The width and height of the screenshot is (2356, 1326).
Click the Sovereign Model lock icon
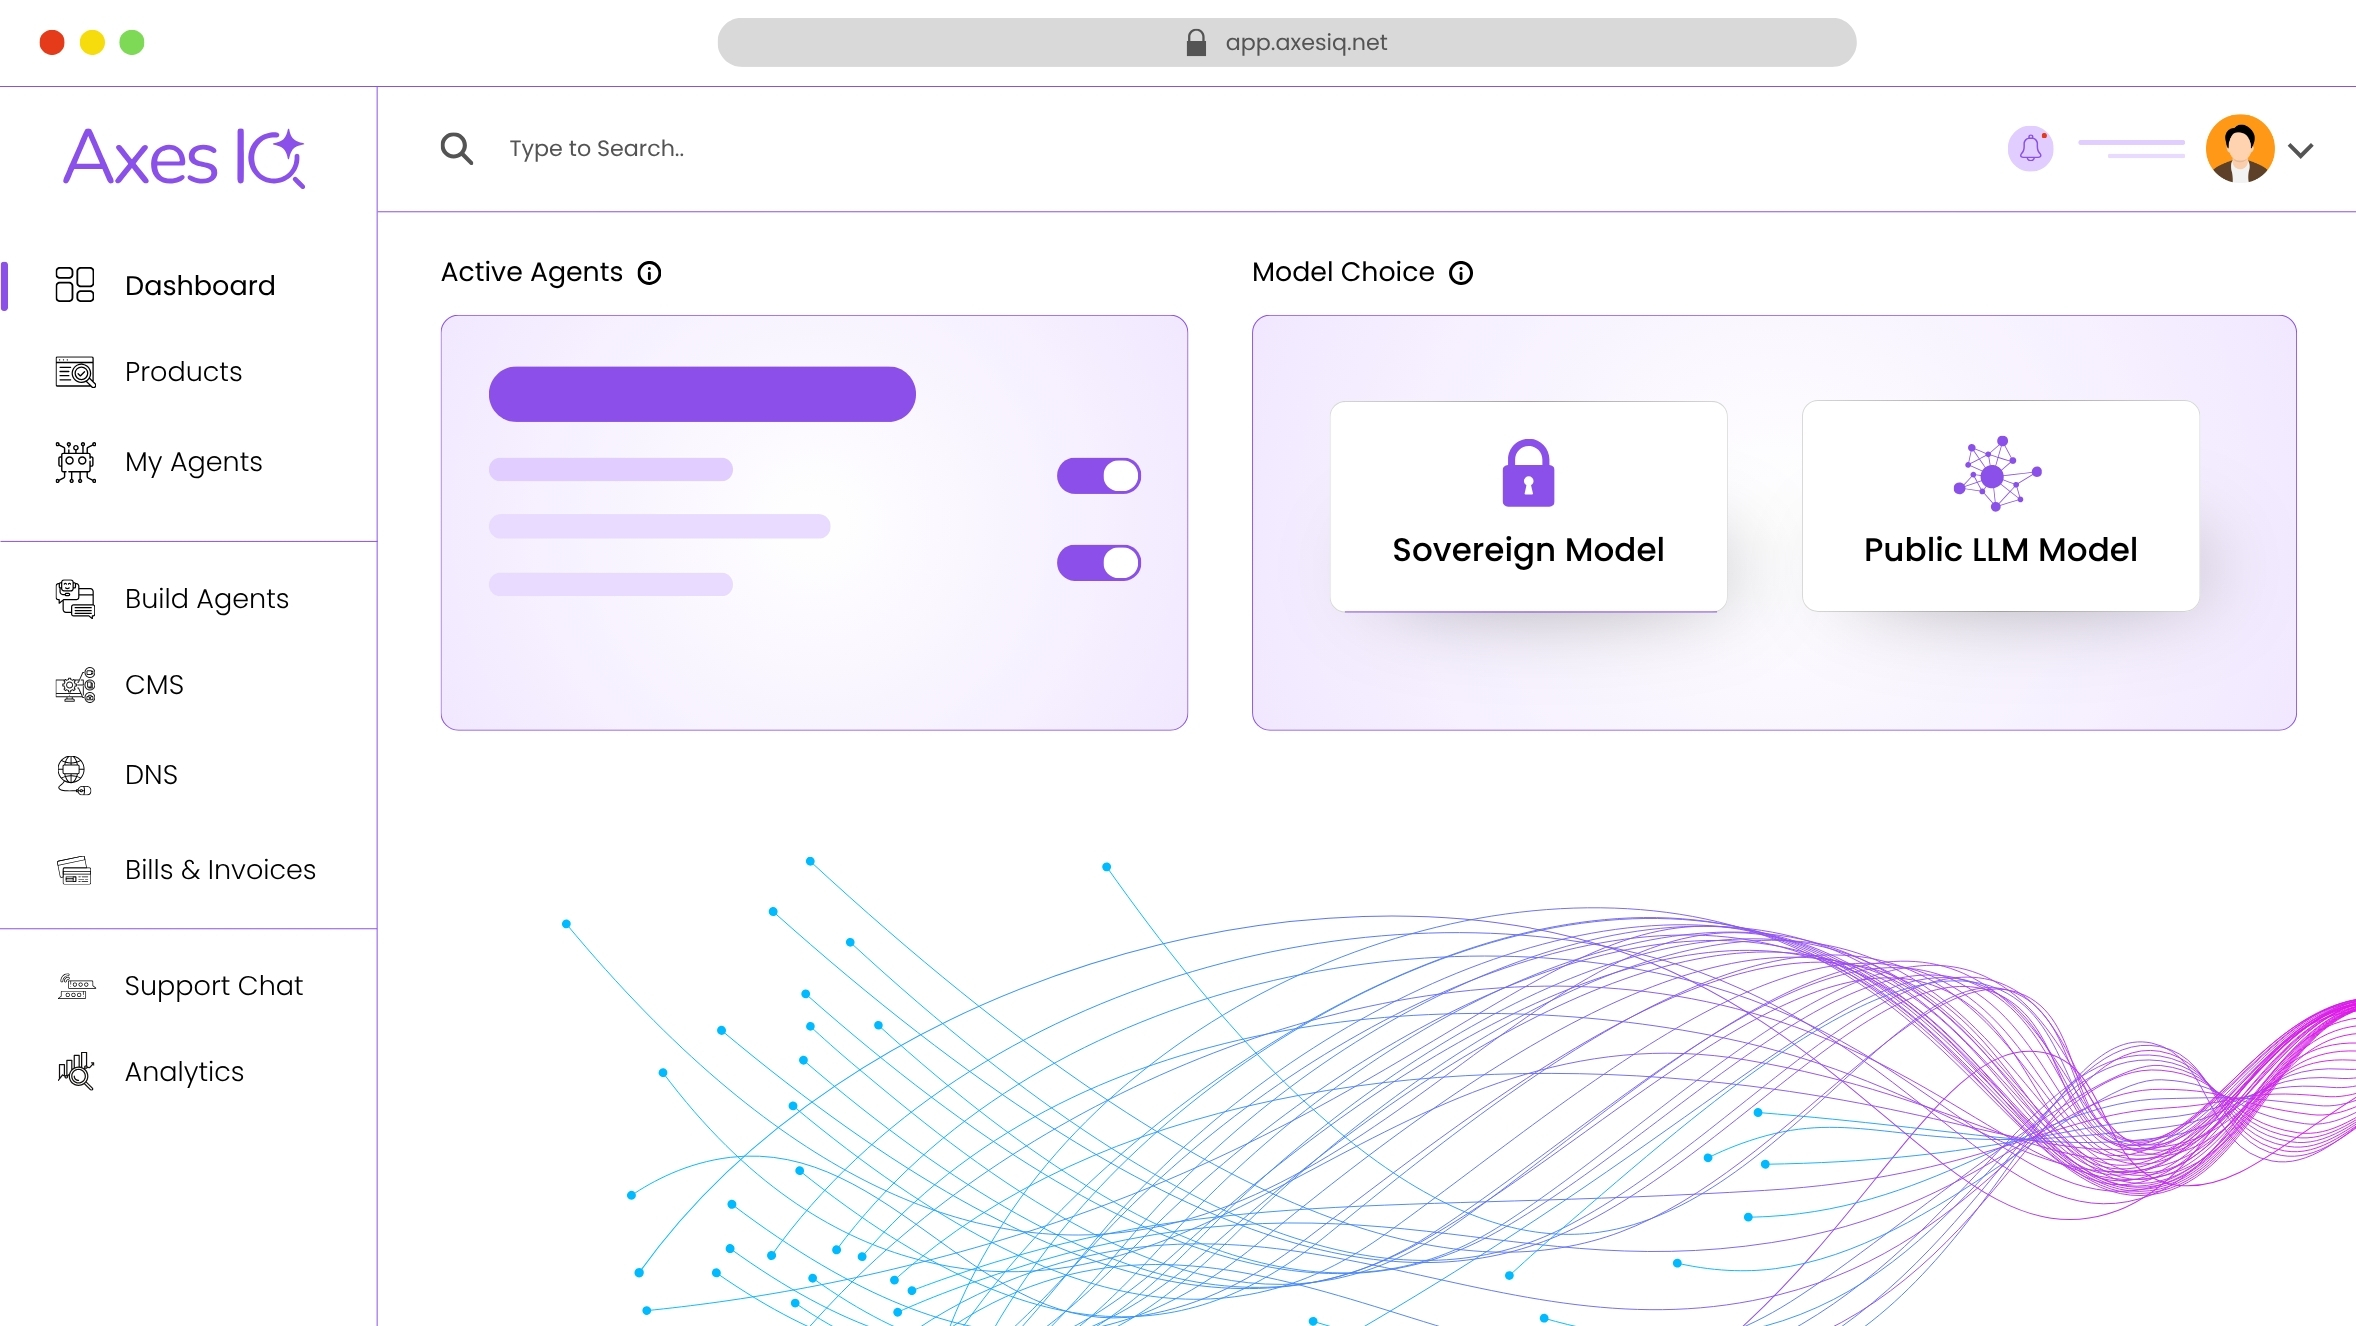coord(1528,473)
